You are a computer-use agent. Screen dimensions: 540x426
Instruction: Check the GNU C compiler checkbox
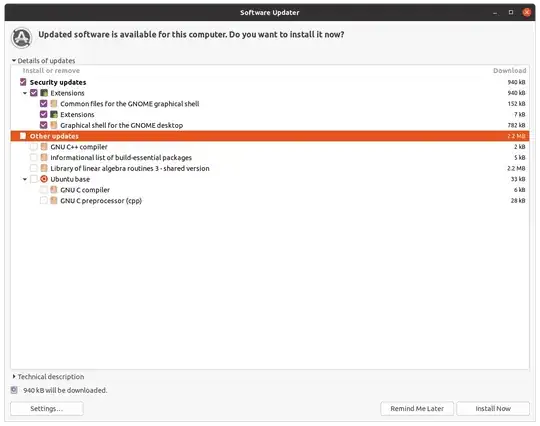[x=43, y=190]
